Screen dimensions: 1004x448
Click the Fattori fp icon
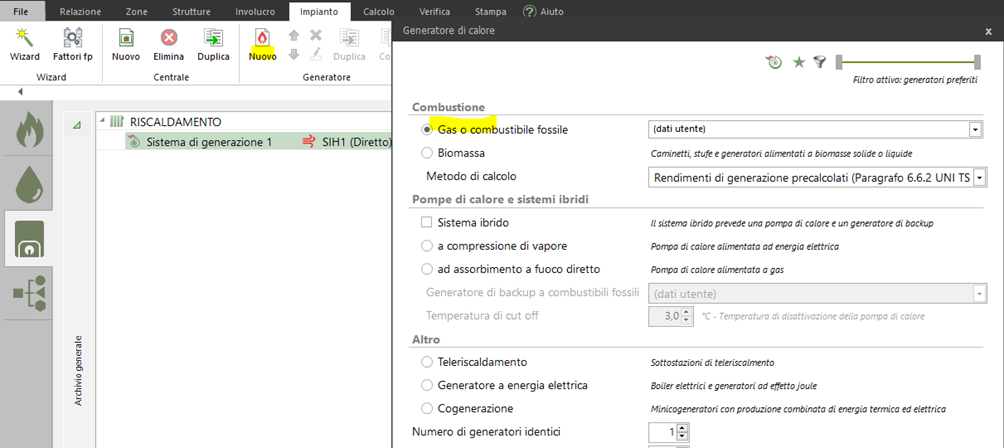click(73, 43)
